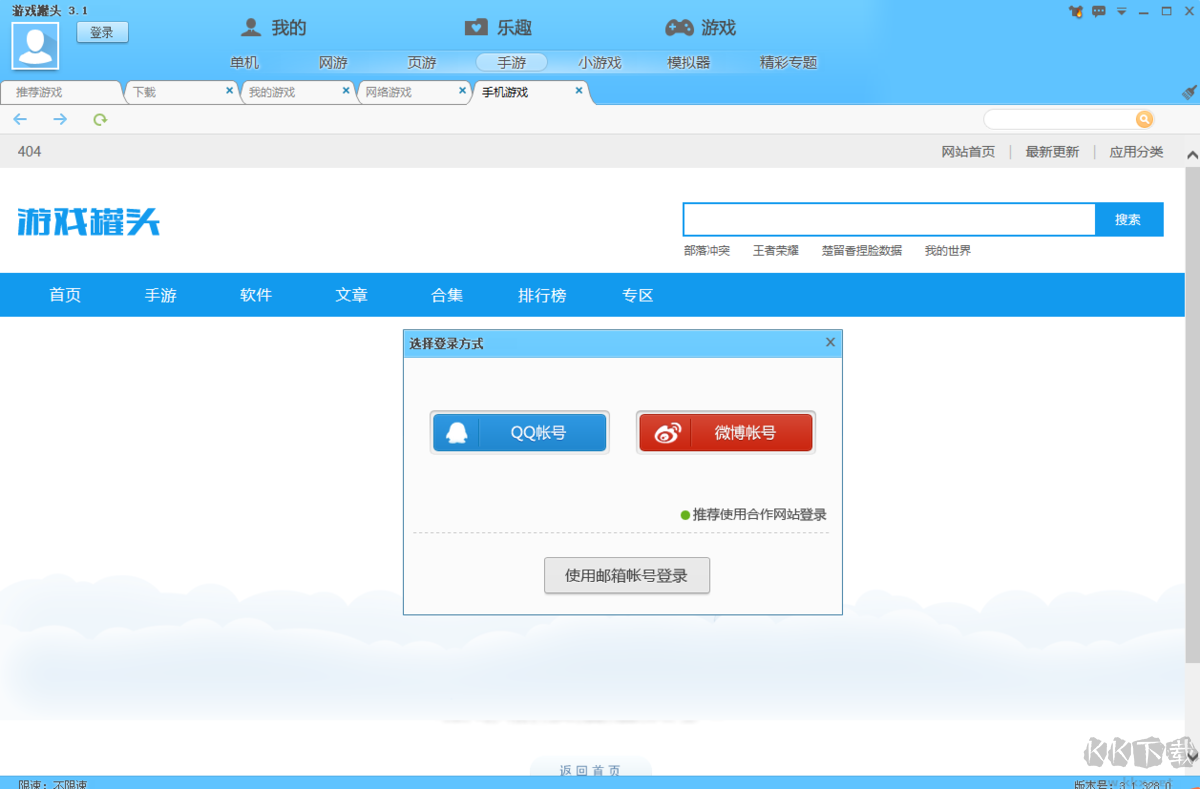Click the 登录 button
The width and height of the screenshot is (1200, 789).
coord(101,32)
